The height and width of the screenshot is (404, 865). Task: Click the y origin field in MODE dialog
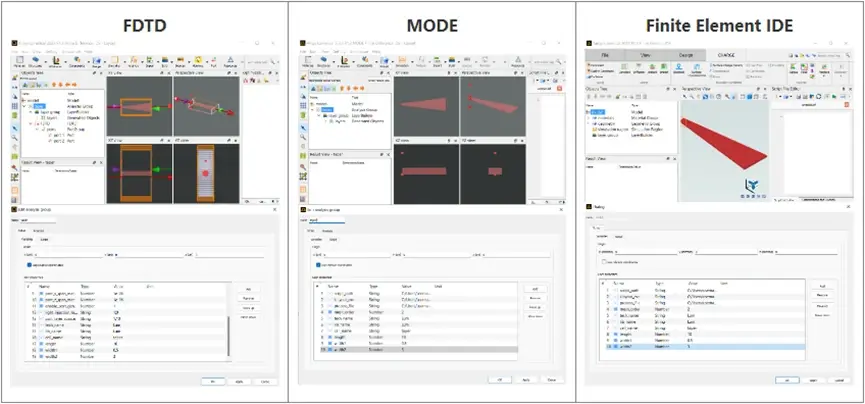point(437,254)
